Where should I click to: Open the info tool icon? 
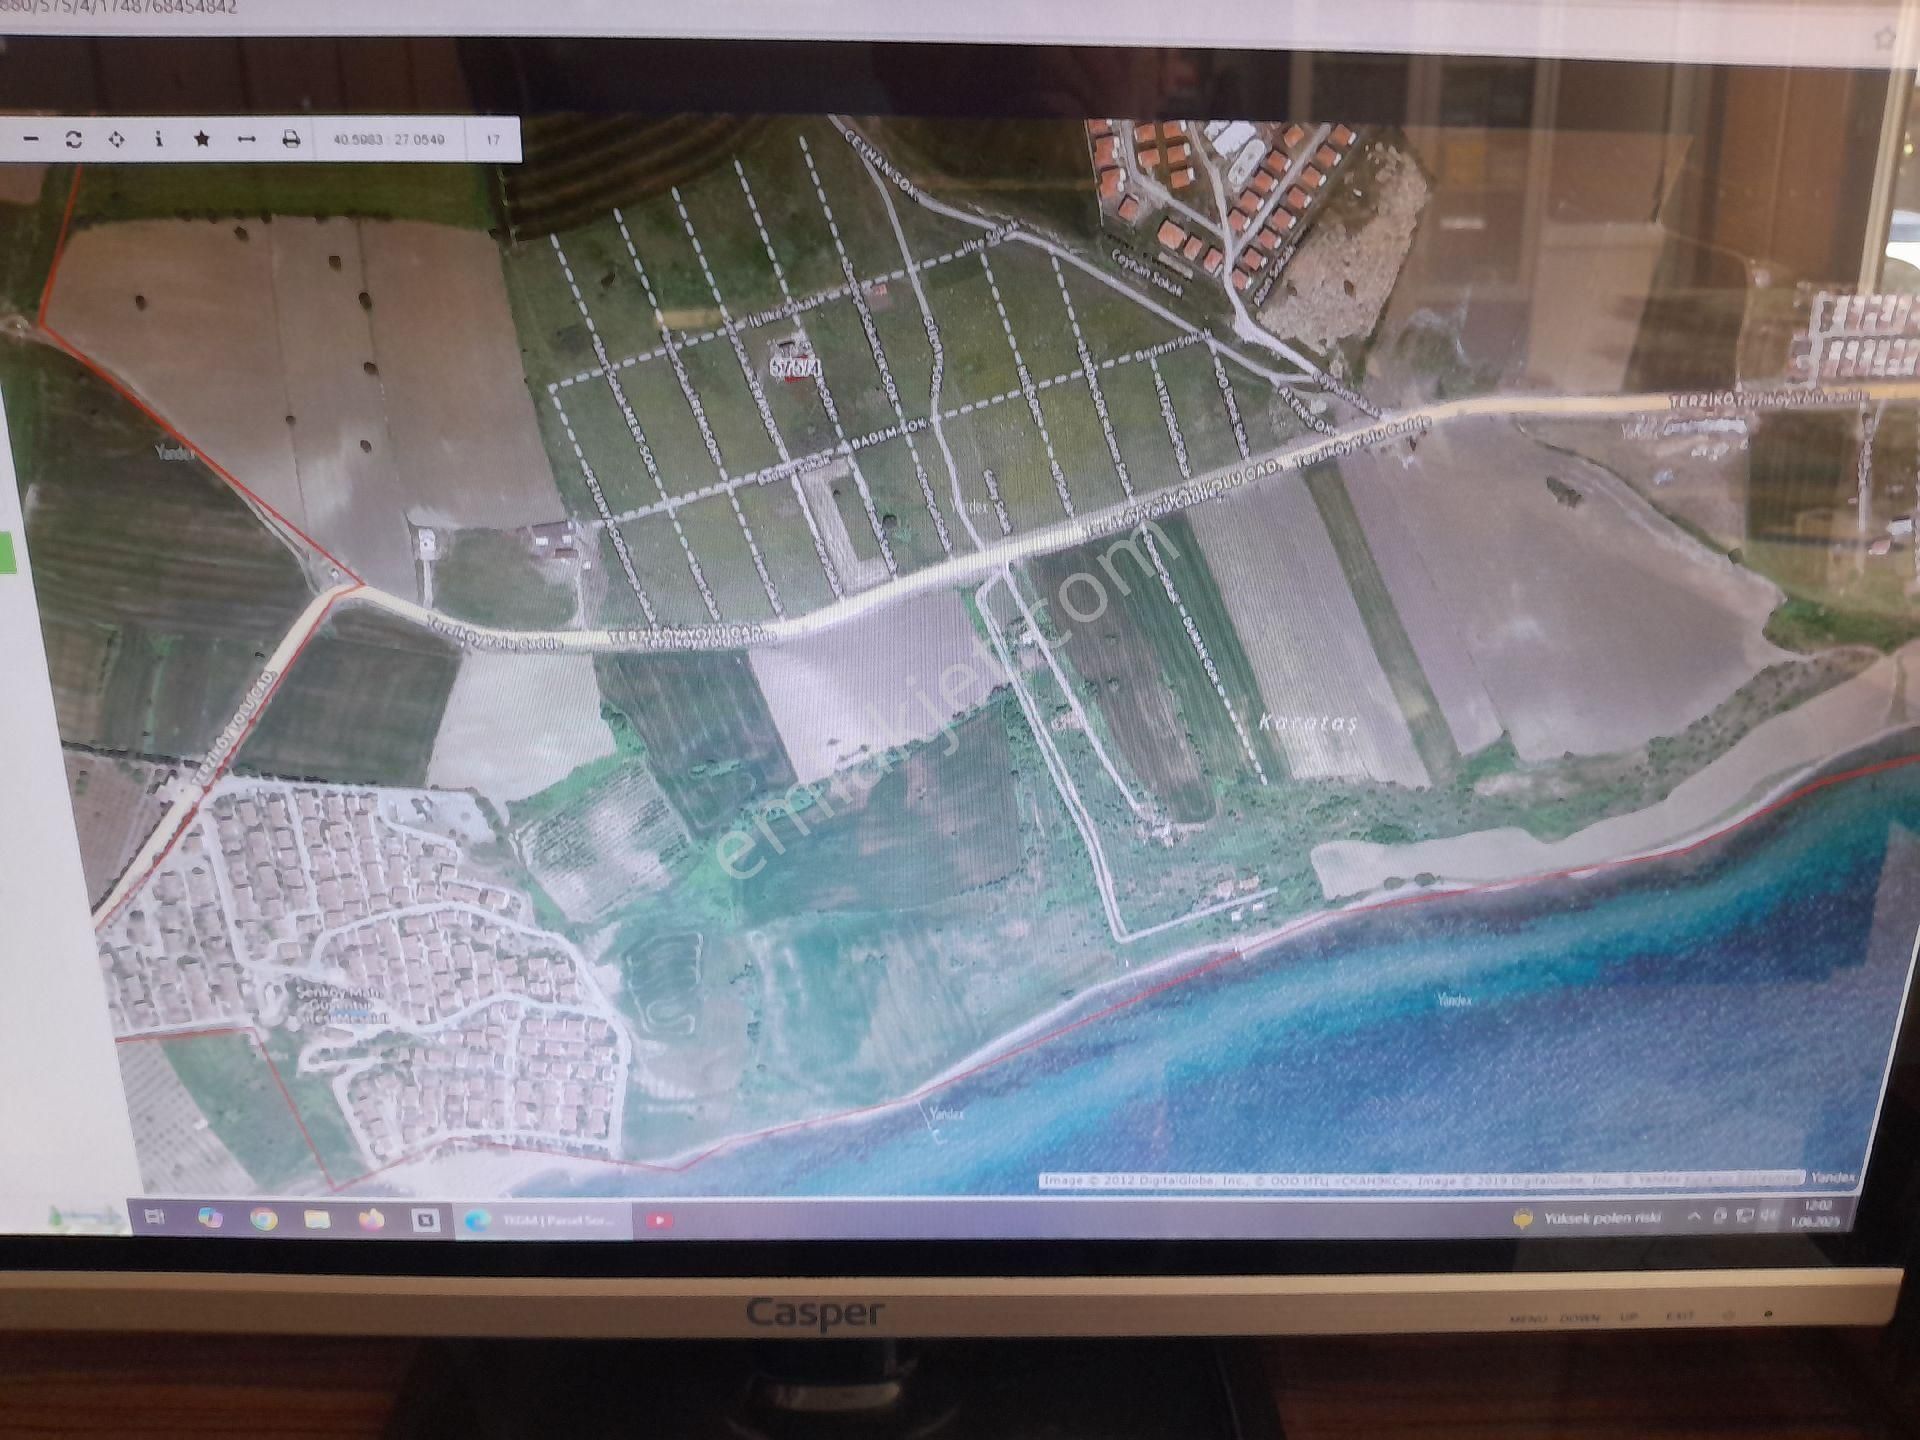(159, 140)
